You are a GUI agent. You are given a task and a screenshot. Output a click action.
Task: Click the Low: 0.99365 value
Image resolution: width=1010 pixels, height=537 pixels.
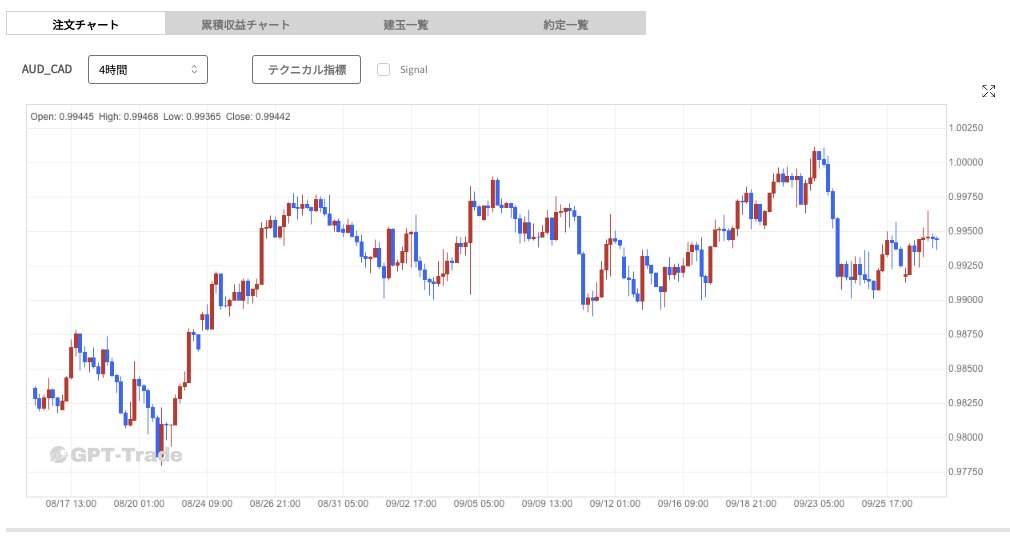click(x=191, y=117)
